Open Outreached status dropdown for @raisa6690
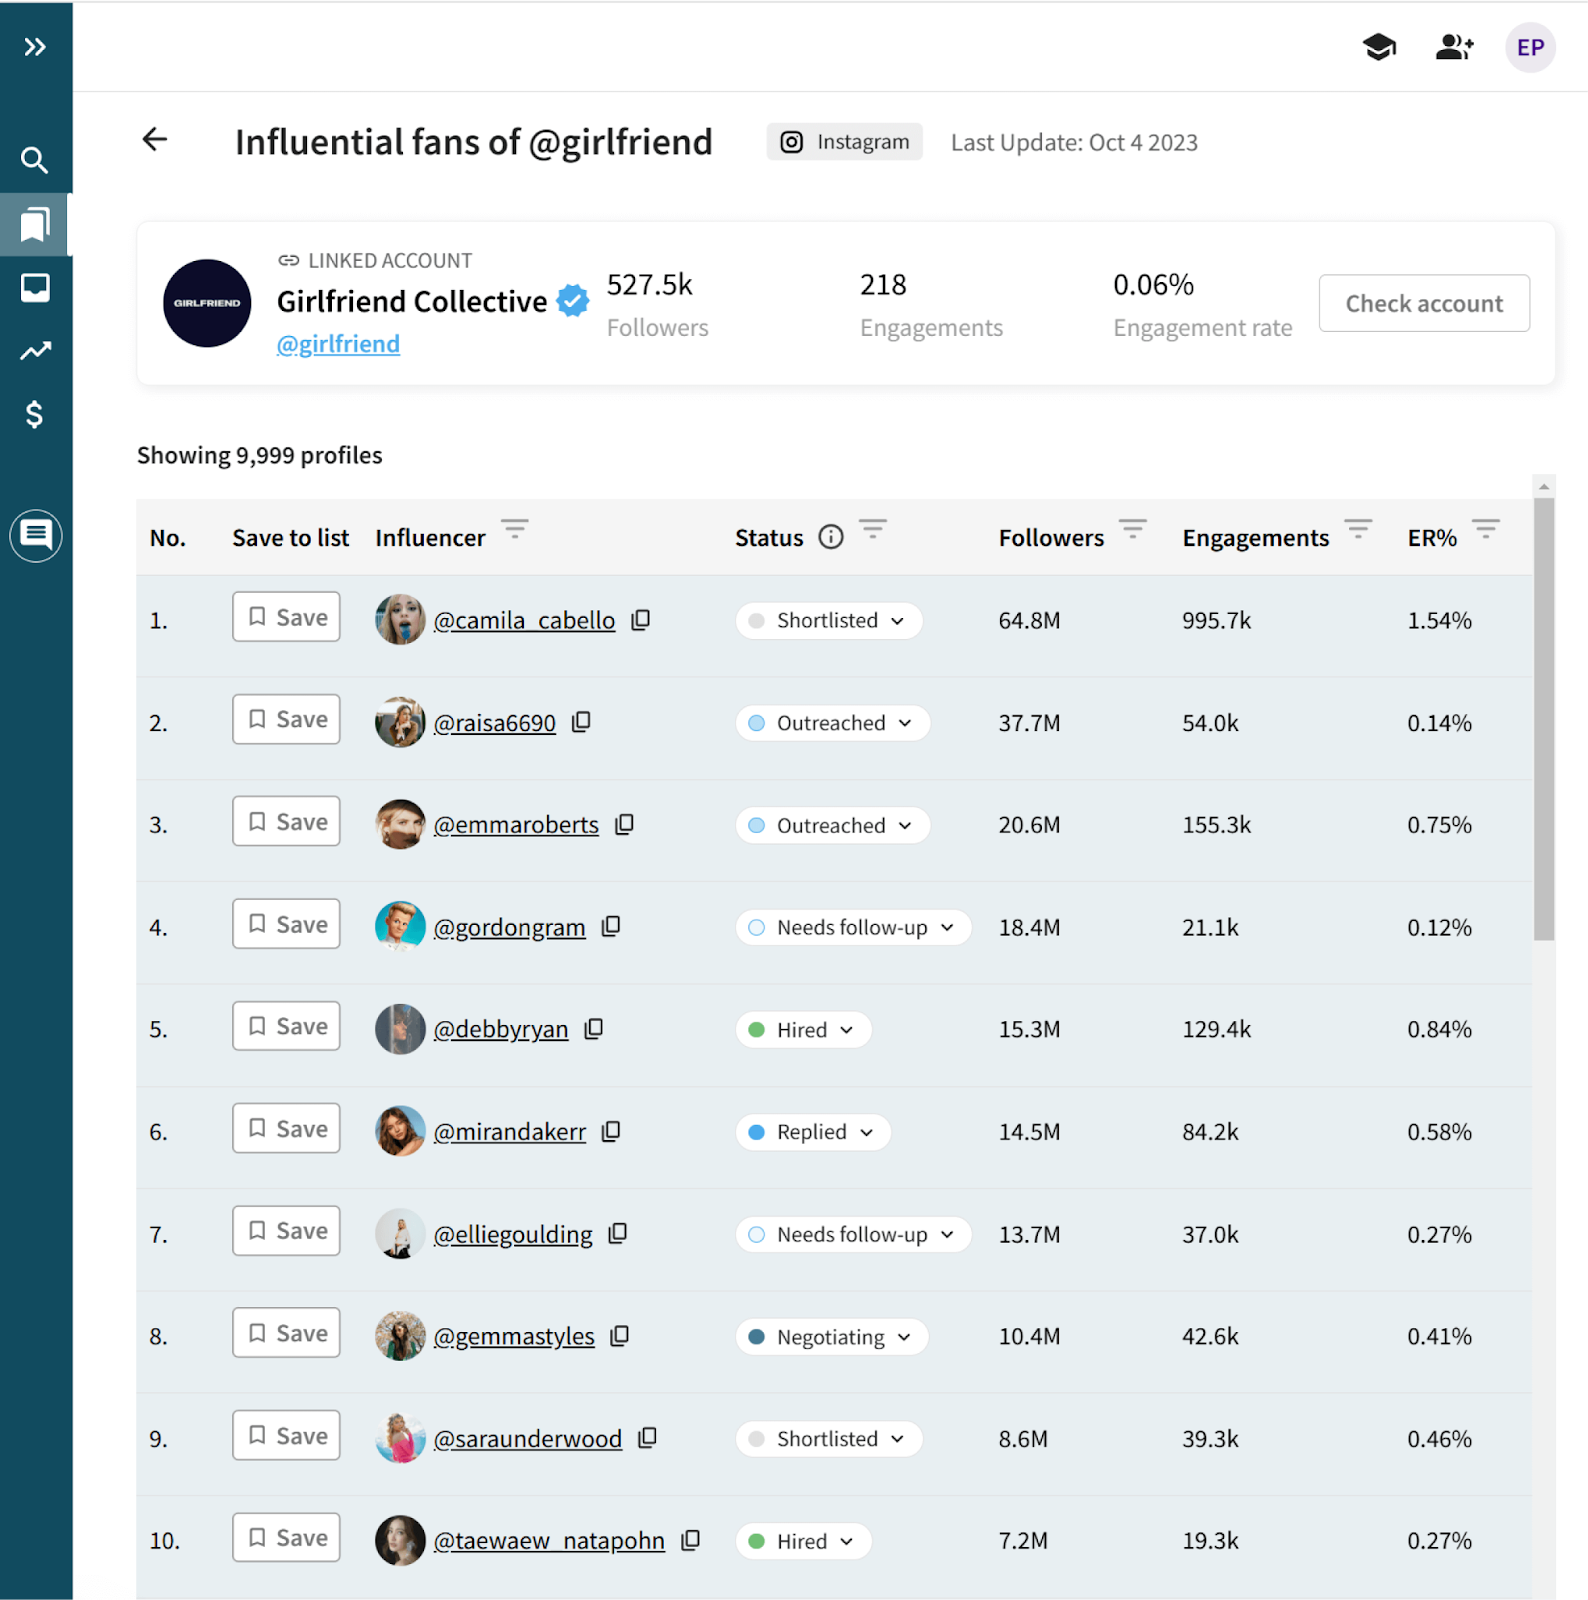Screen dimensions: 1588x1600 coord(832,723)
